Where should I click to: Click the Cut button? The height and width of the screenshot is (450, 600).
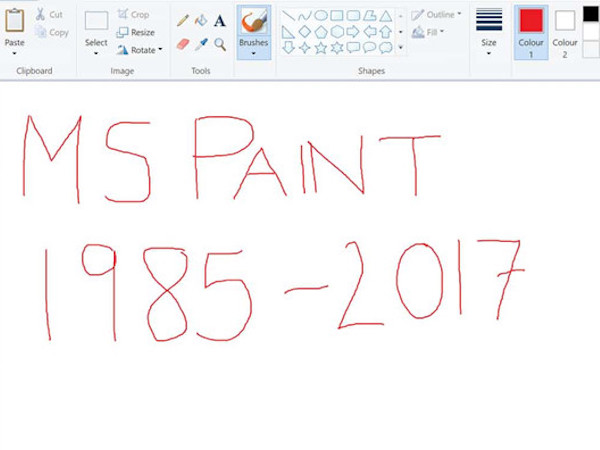49,15
